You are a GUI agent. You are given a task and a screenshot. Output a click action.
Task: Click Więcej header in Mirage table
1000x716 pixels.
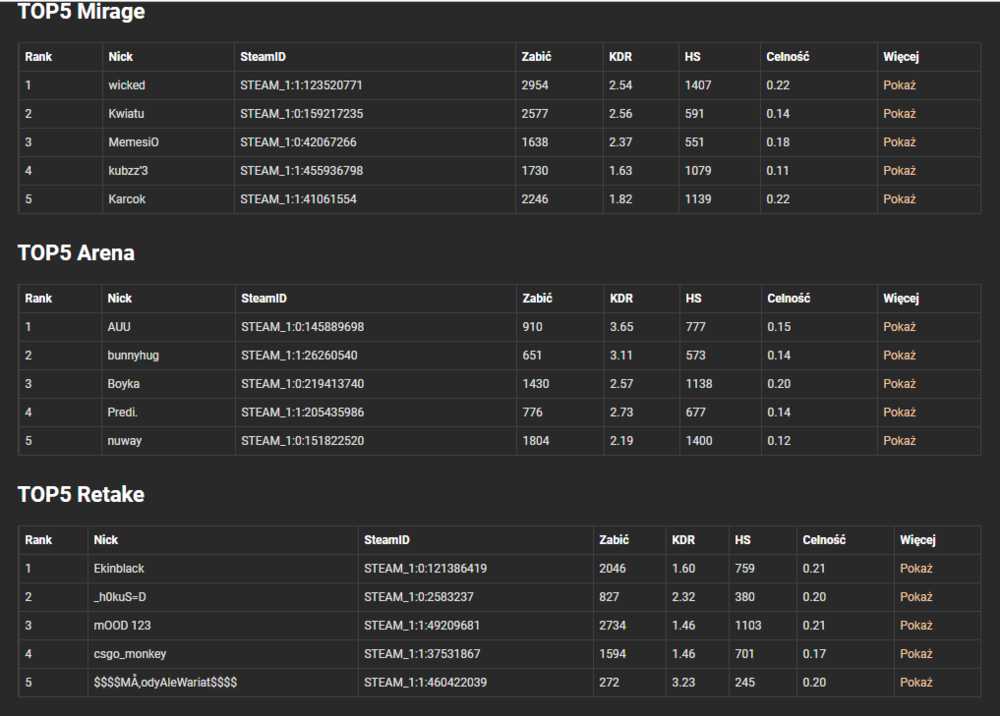pyautogui.click(x=901, y=57)
